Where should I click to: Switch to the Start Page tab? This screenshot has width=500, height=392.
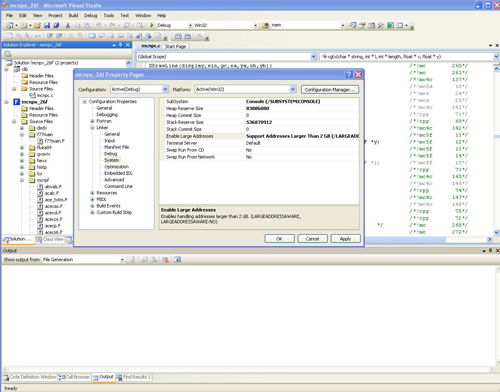[176, 46]
